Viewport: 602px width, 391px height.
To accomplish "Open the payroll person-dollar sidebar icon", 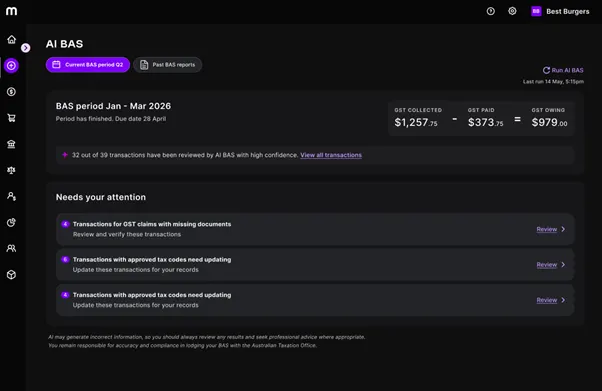I will [x=11, y=196].
